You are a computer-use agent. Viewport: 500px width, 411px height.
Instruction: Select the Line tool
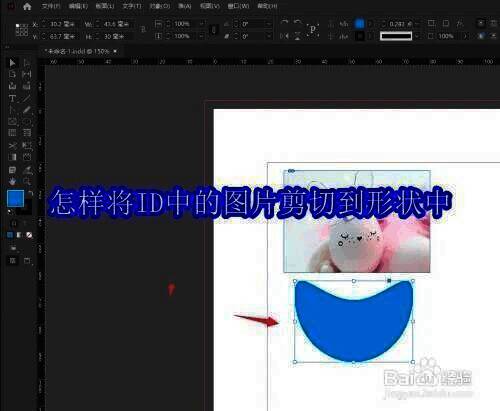(x=27, y=98)
